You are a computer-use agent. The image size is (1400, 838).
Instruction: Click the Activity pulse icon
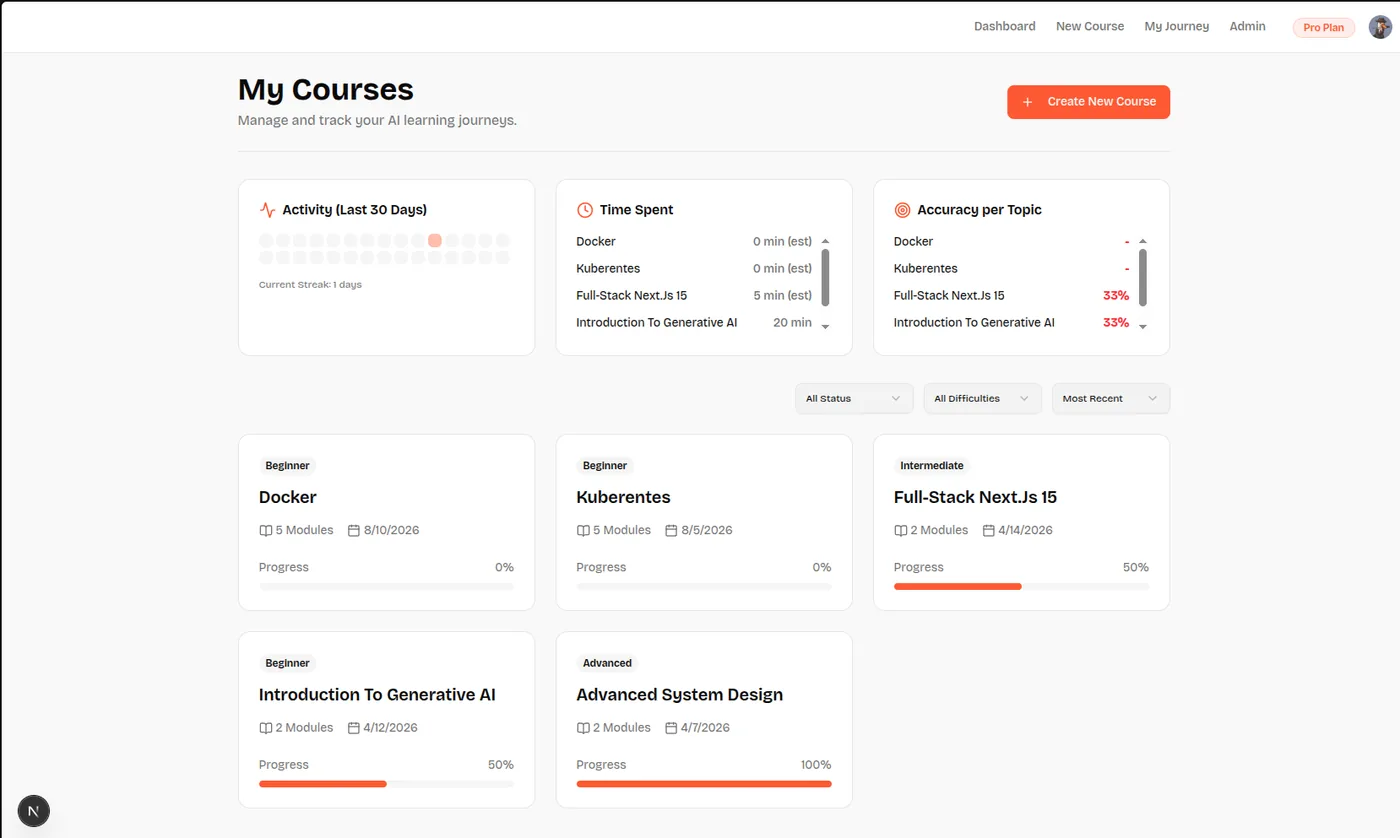tap(267, 210)
